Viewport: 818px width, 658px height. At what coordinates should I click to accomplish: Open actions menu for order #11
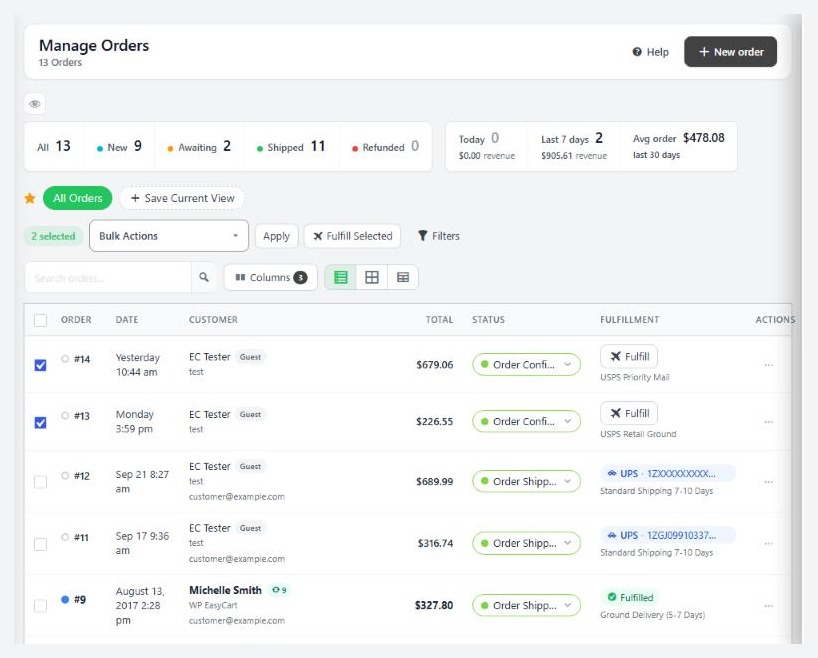[768, 543]
